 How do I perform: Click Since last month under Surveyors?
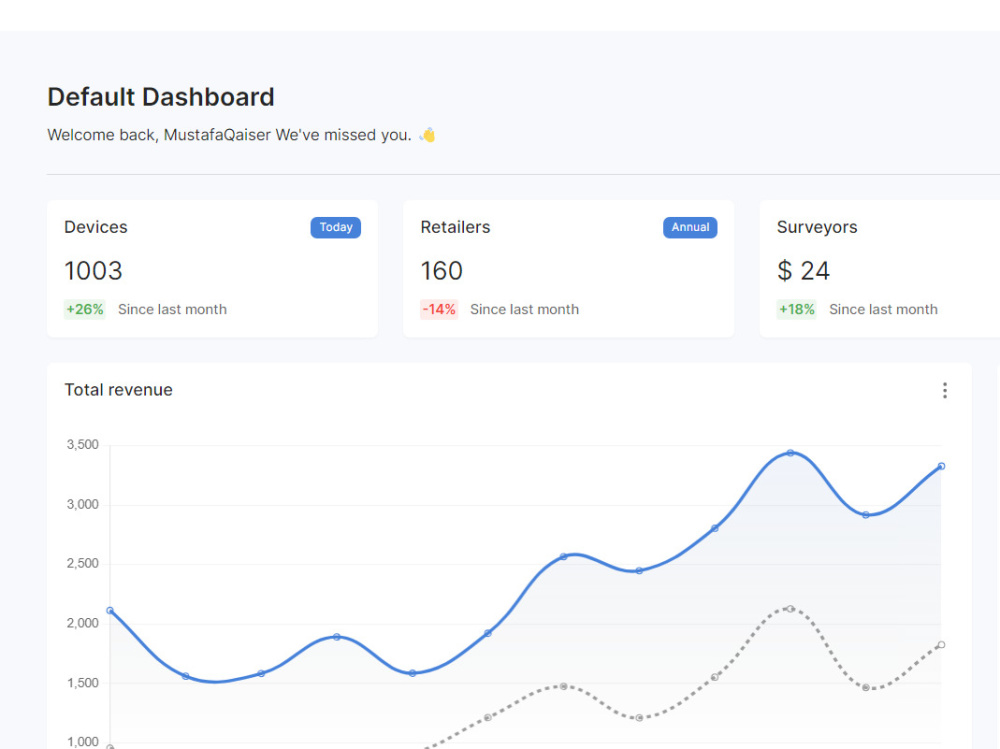coord(883,309)
